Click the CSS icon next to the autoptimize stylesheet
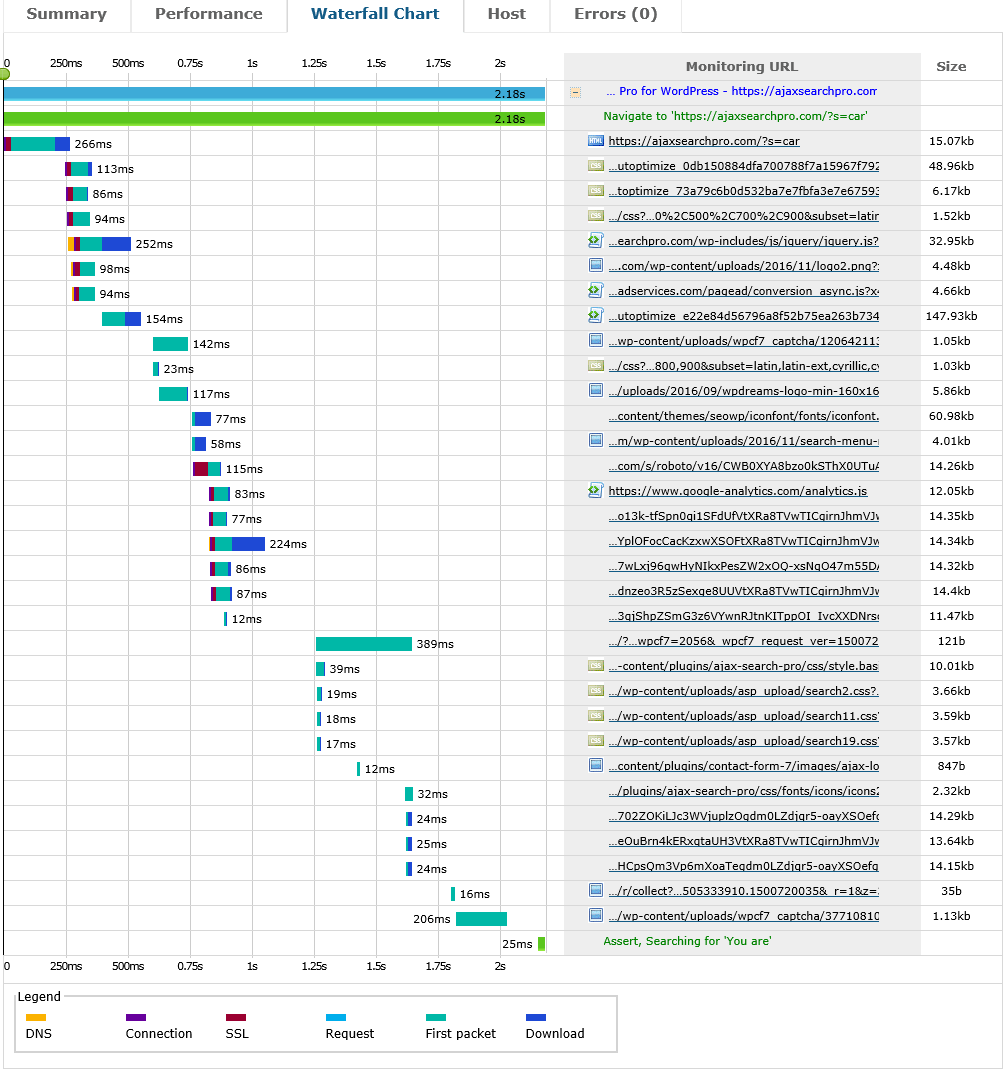The width and height of the screenshot is (1006, 1074). click(592, 168)
